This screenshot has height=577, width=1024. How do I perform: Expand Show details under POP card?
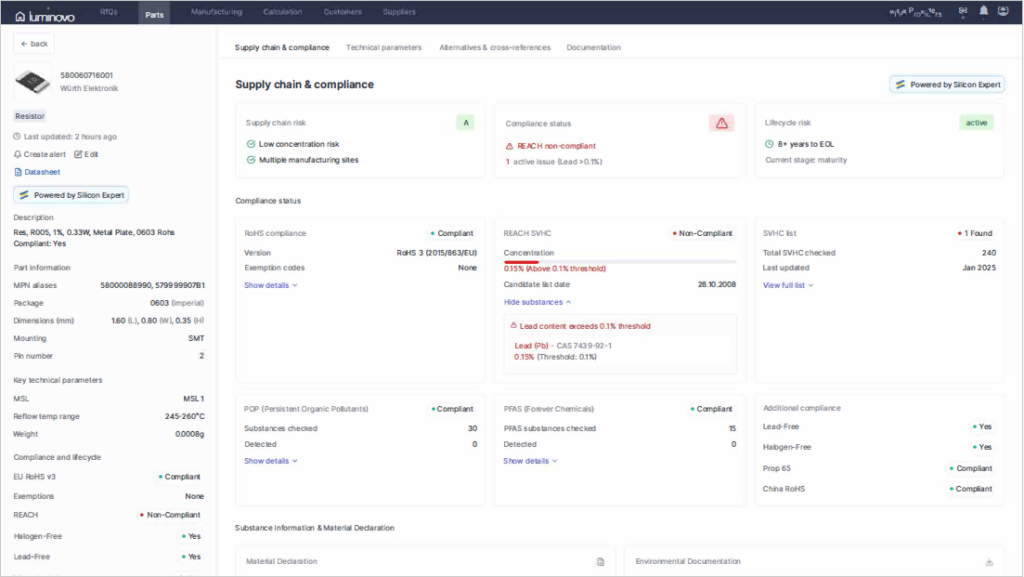point(270,461)
